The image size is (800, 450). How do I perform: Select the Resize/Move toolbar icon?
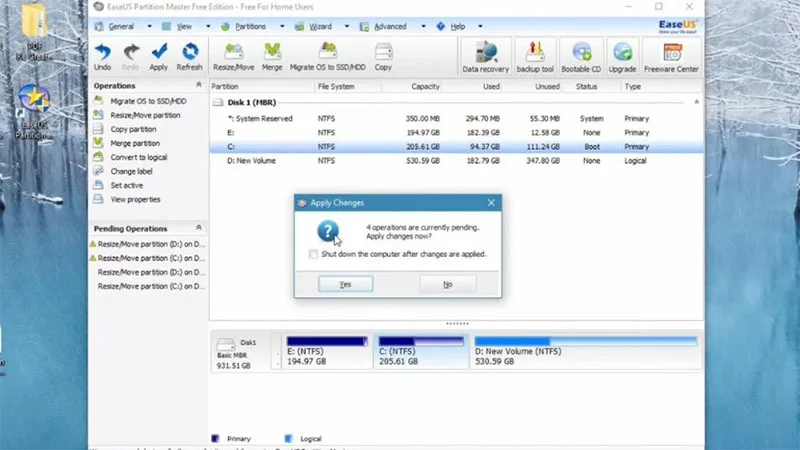[x=234, y=56]
